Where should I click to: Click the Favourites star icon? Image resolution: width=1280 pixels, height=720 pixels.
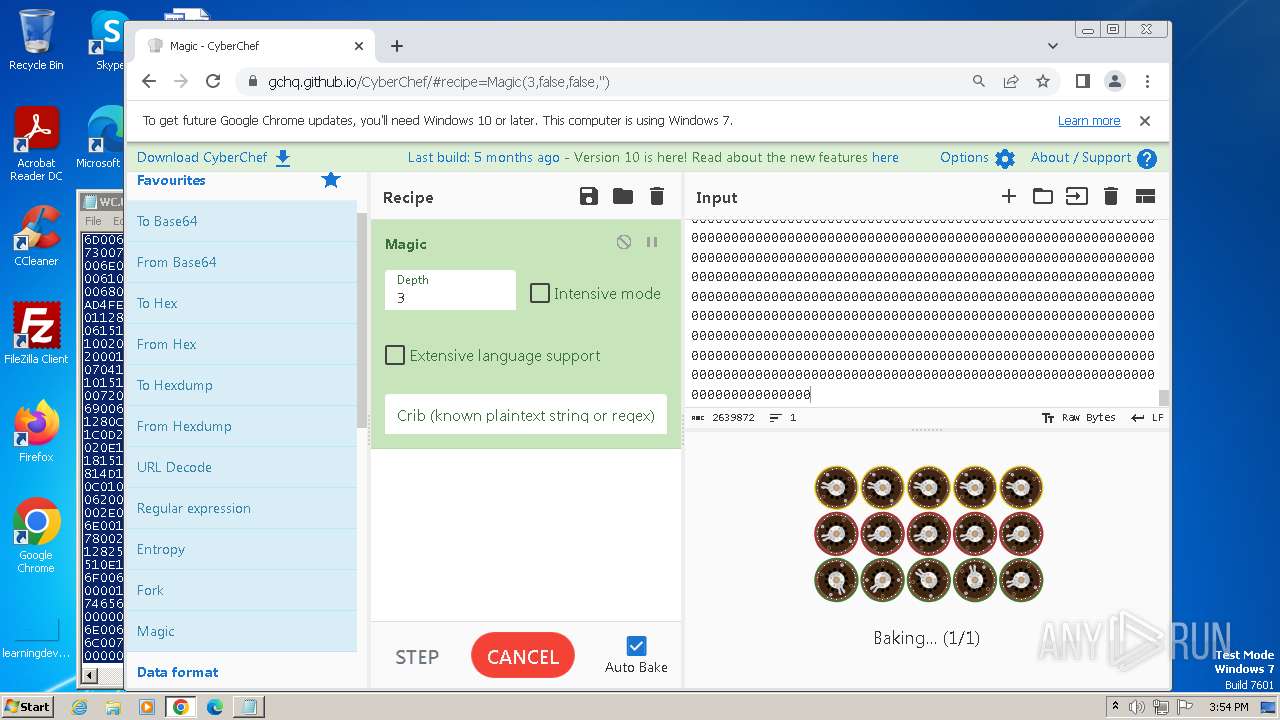tap(331, 180)
